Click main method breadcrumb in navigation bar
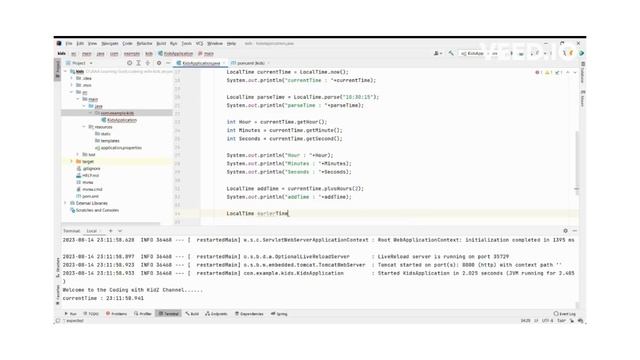Screen dimensions: 640x360 point(206,53)
